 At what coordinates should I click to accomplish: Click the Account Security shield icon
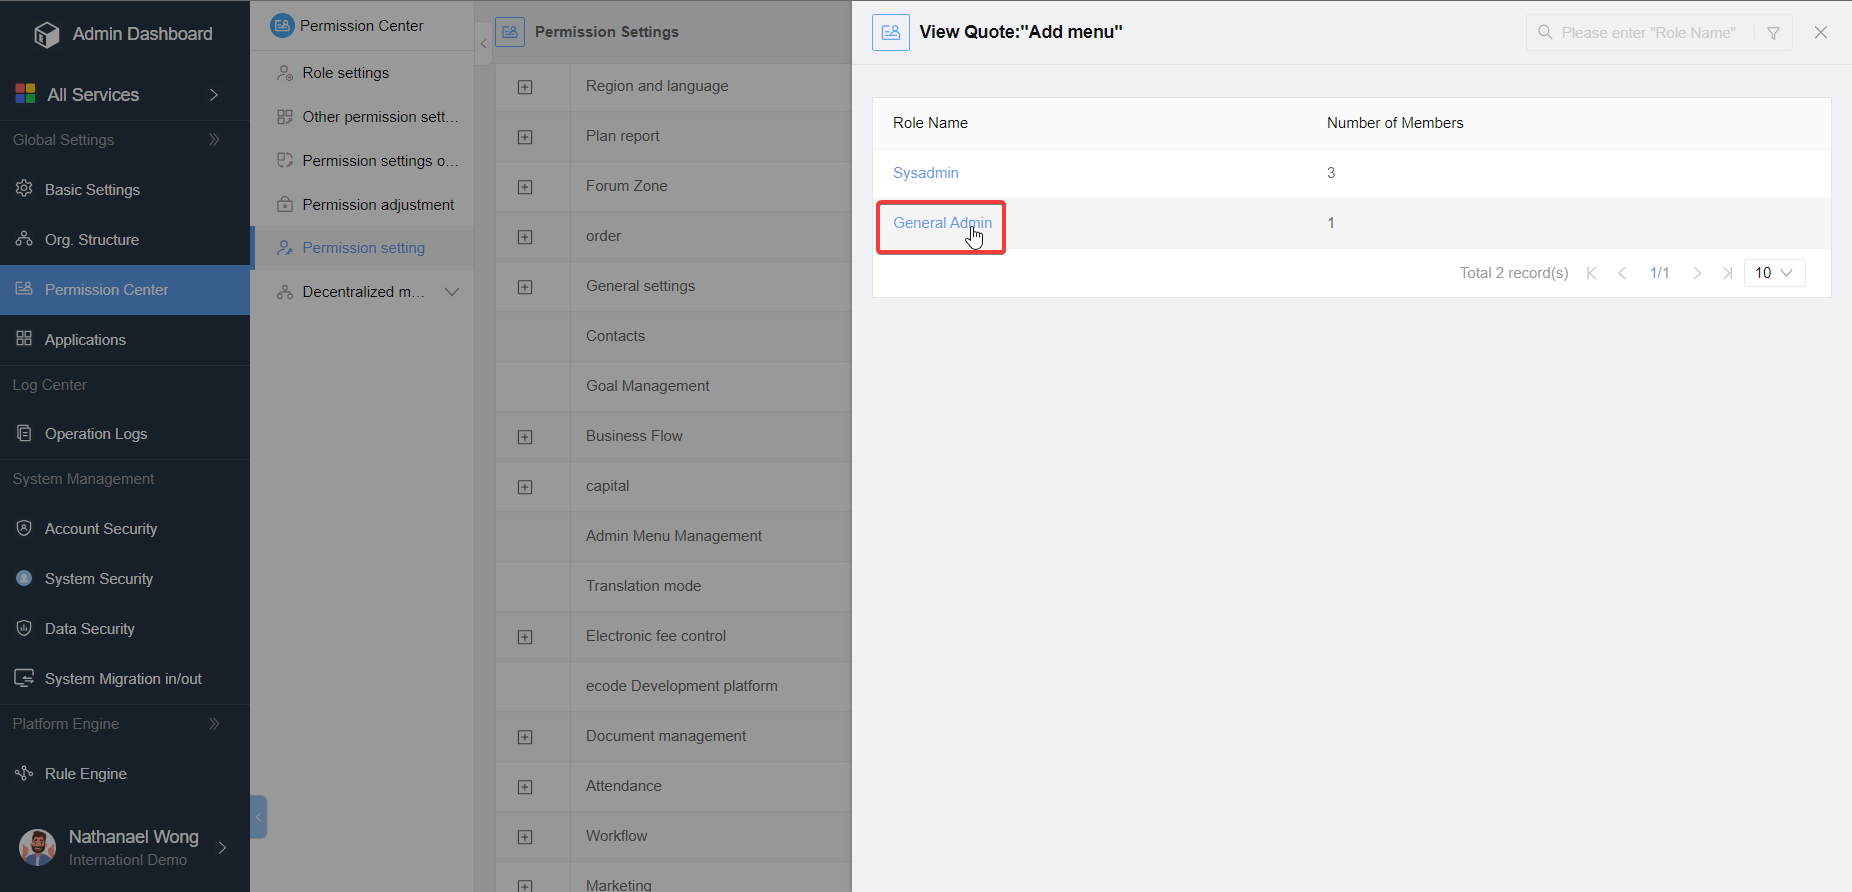pos(25,528)
